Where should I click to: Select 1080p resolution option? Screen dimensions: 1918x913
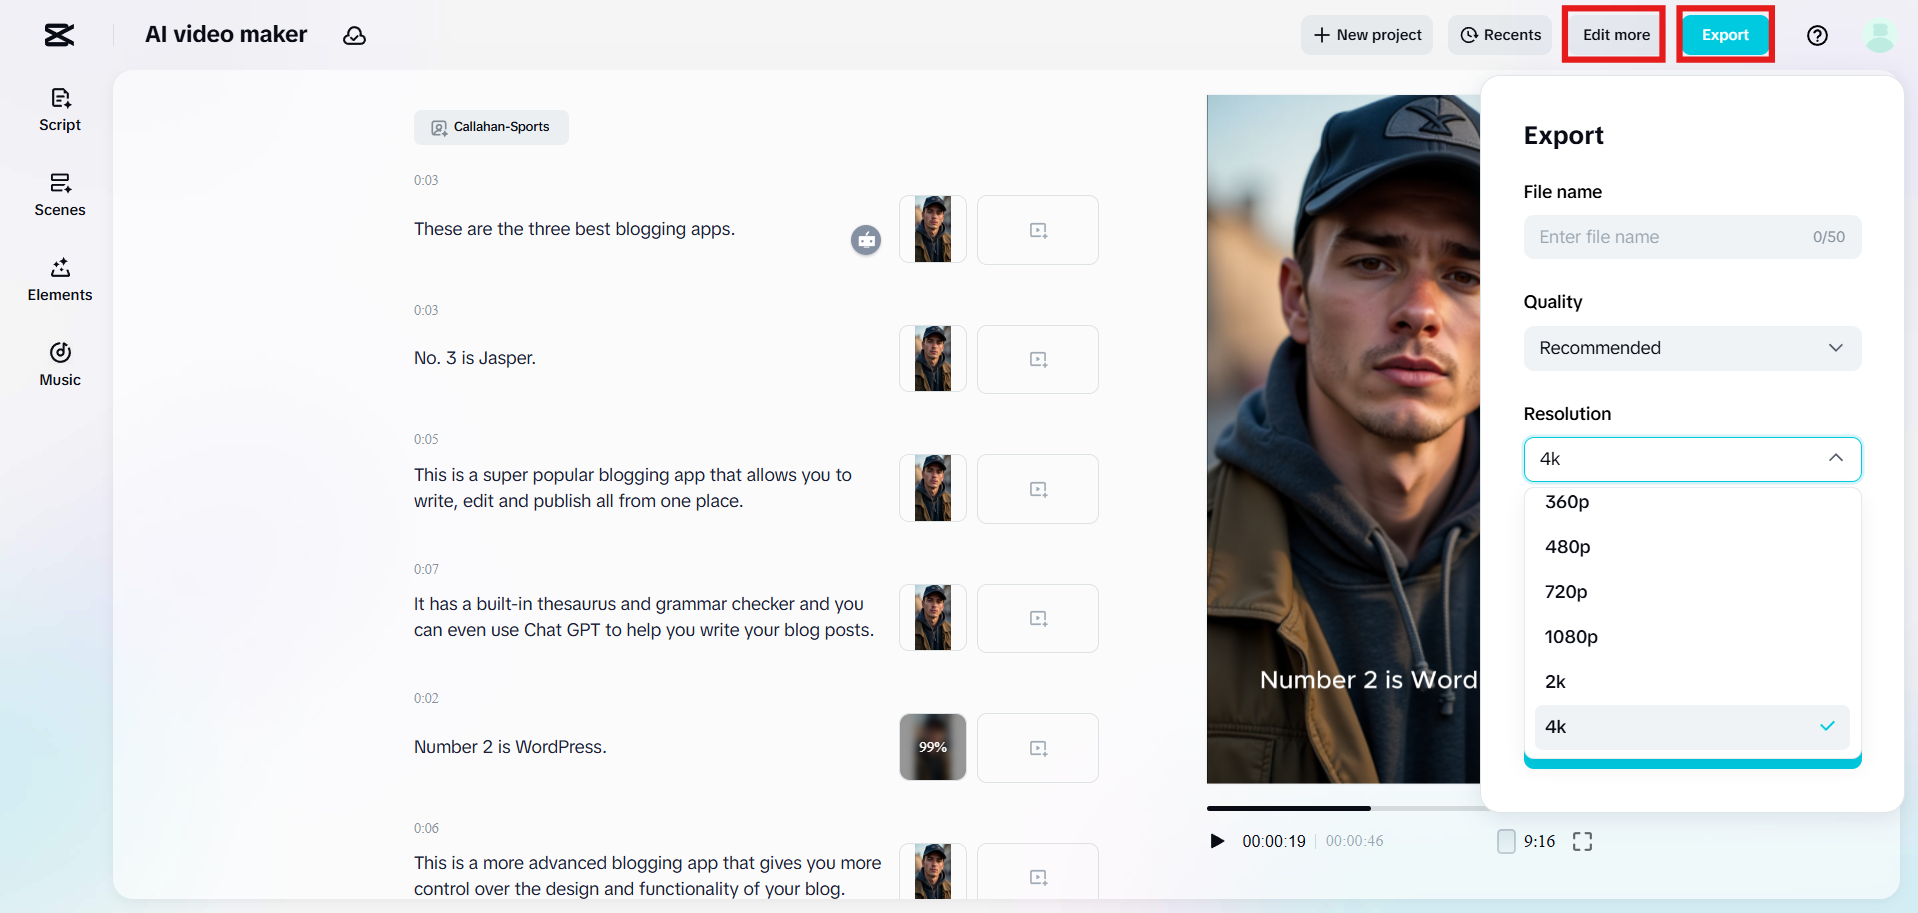pyautogui.click(x=1571, y=637)
